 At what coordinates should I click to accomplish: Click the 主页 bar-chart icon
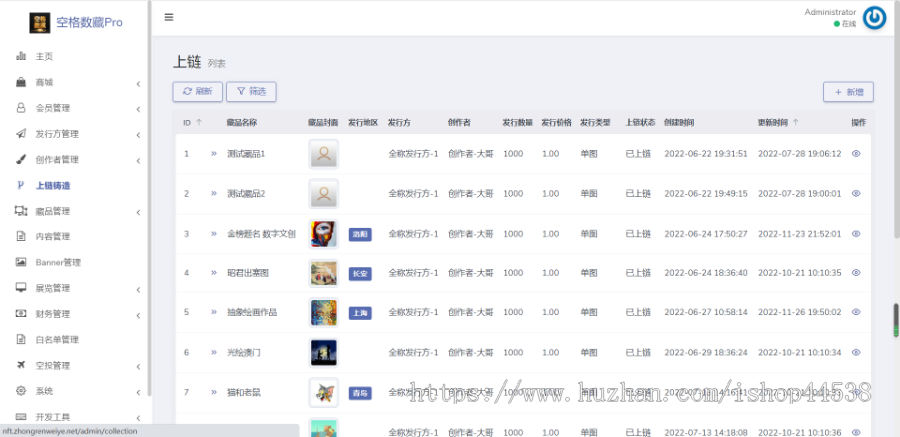21,56
